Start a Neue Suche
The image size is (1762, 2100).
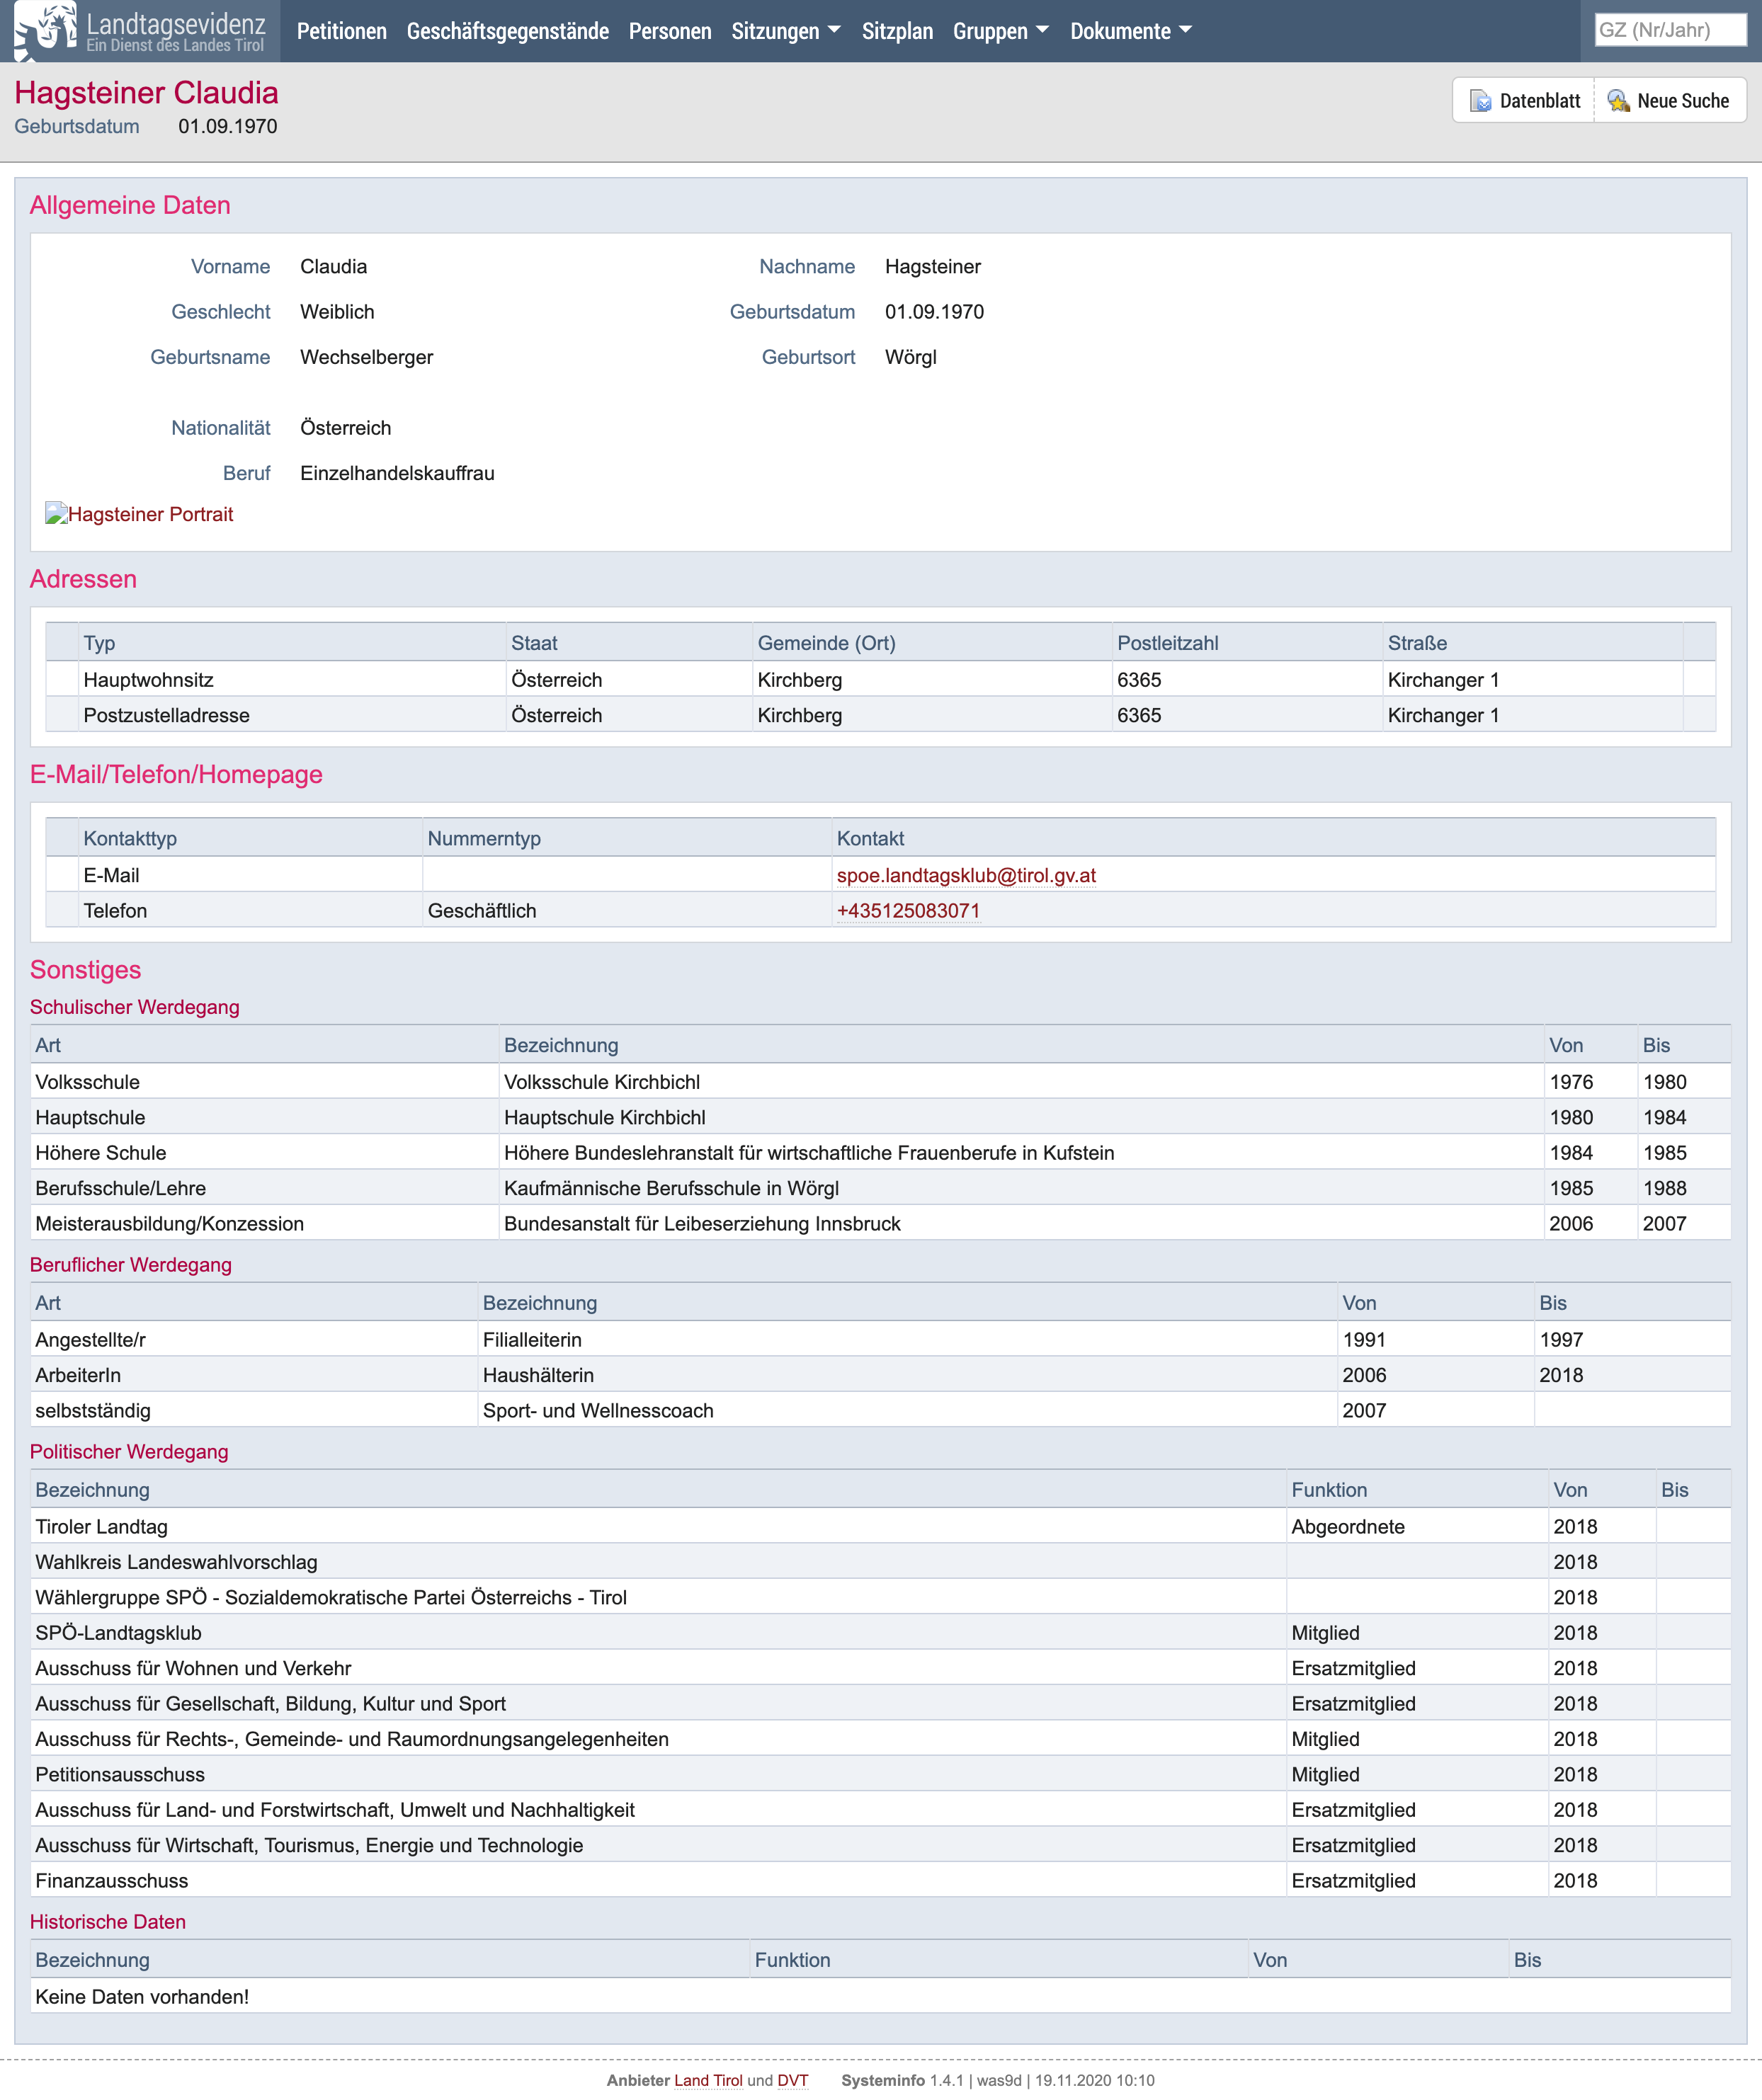pos(1670,101)
